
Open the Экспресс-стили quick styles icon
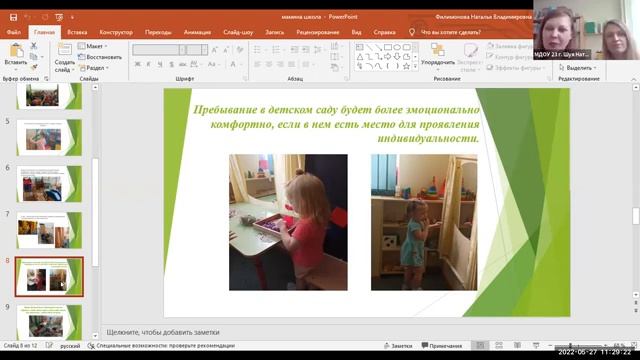coord(470,51)
